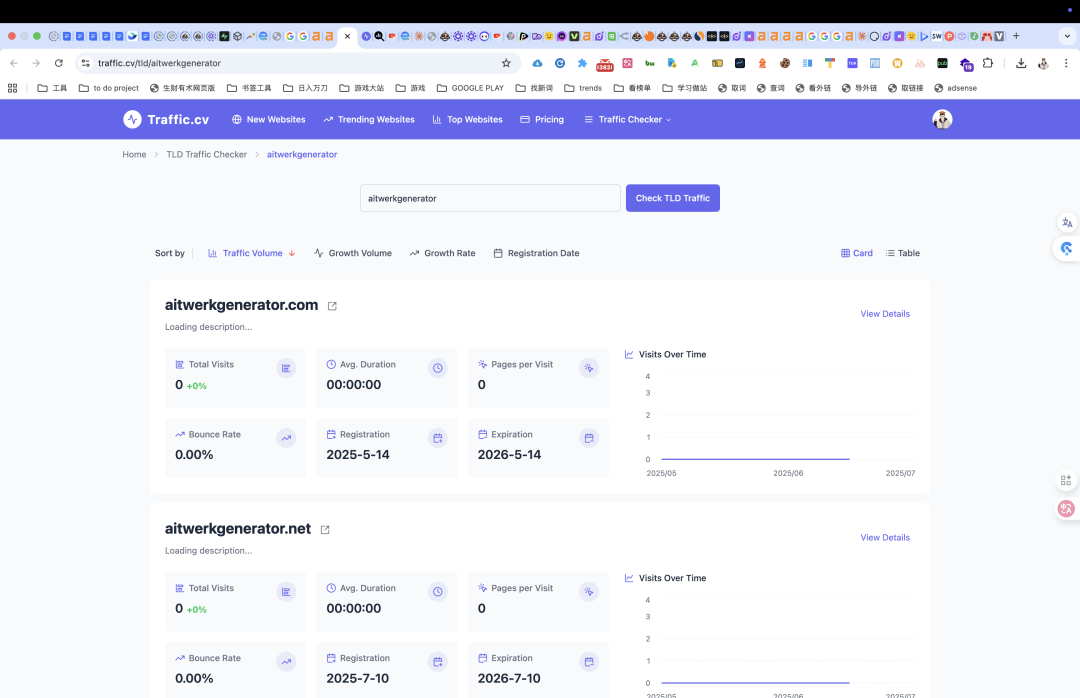The height and width of the screenshot is (698, 1080).
Task: Click the translate floating side button
Action: point(1067,223)
